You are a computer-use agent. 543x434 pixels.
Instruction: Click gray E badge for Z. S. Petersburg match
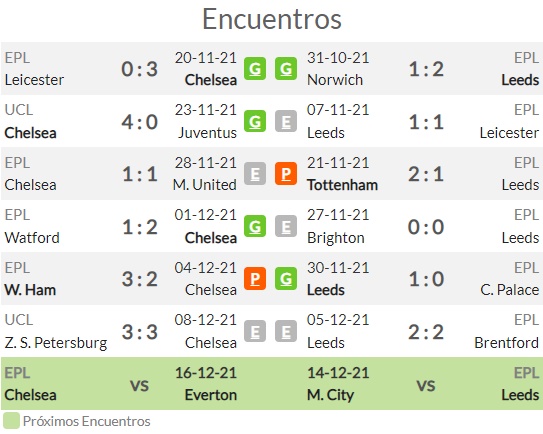[x=255, y=331]
